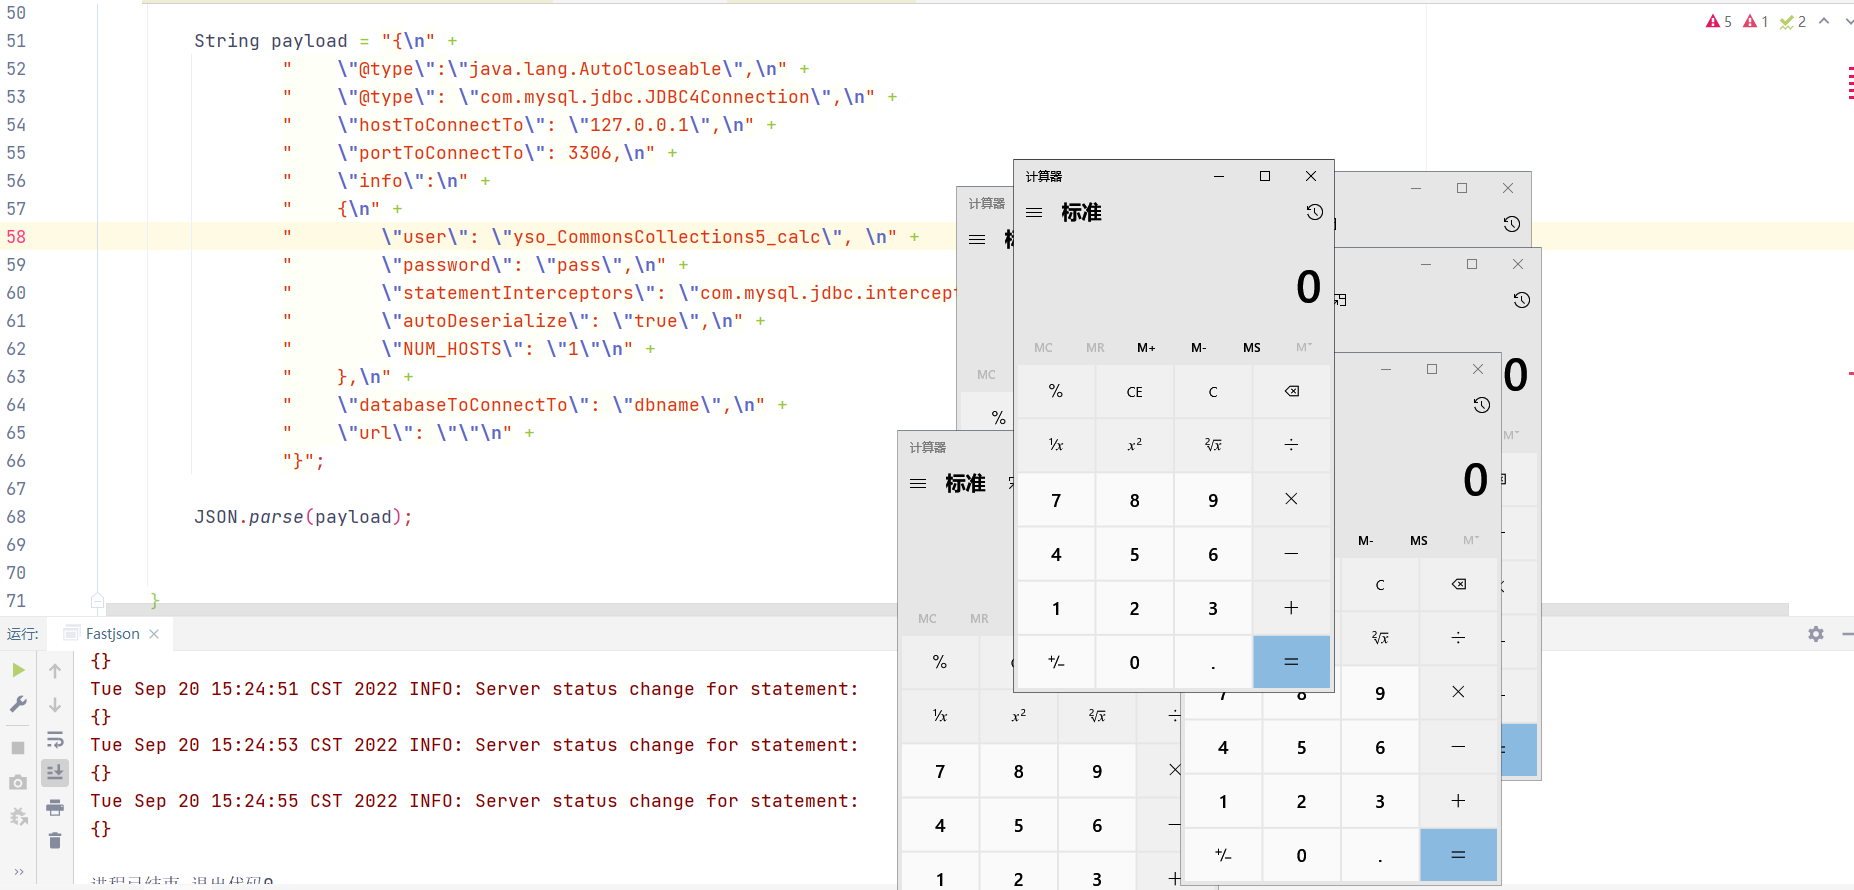Click MS in frontmost calculator

point(1252,348)
